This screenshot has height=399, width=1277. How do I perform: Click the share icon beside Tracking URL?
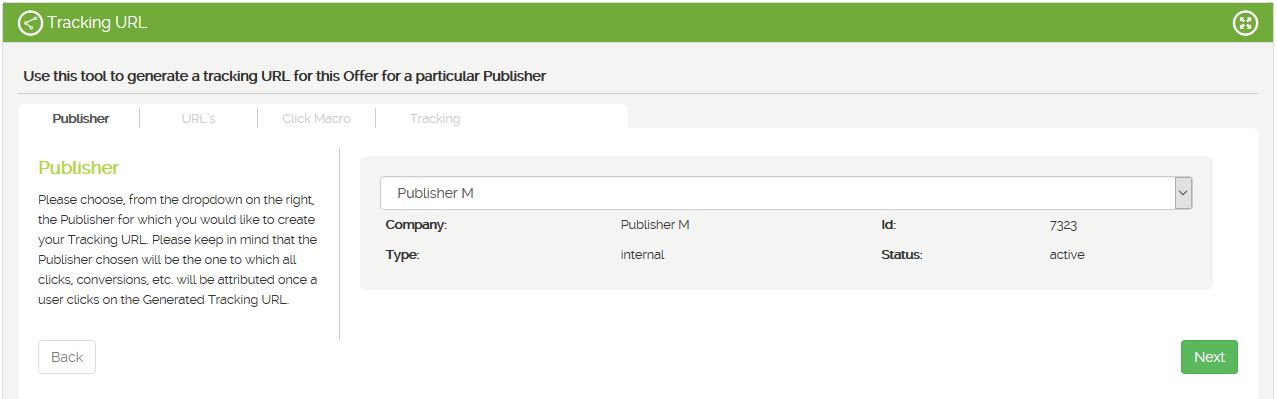[31, 22]
